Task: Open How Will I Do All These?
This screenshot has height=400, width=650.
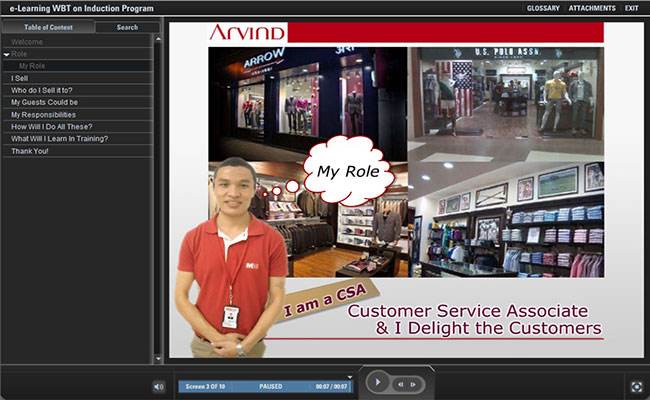Action: (x=78, y=126)
